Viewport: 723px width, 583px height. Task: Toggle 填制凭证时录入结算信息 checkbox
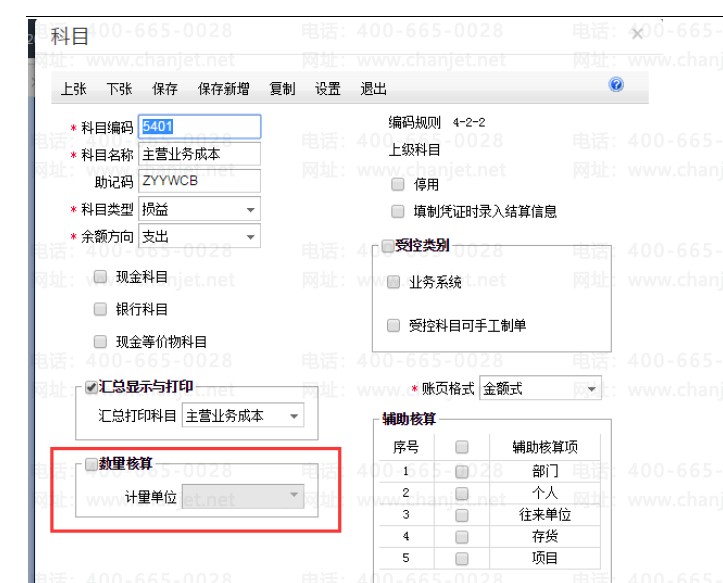pyautogui.click(x=397, y=211)
